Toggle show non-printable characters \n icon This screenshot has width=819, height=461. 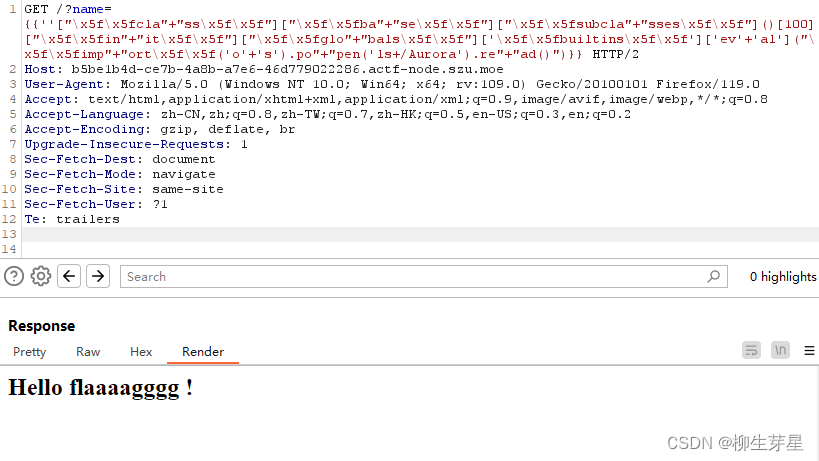coord(780,350)
